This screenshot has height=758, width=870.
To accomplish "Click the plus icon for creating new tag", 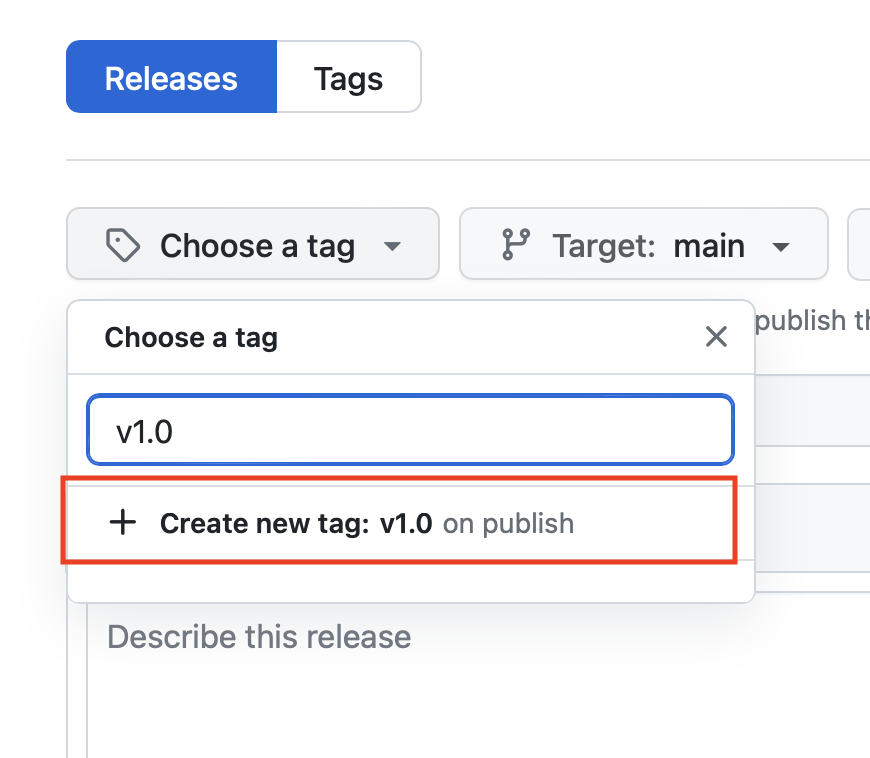I will (x=123, y=523).
